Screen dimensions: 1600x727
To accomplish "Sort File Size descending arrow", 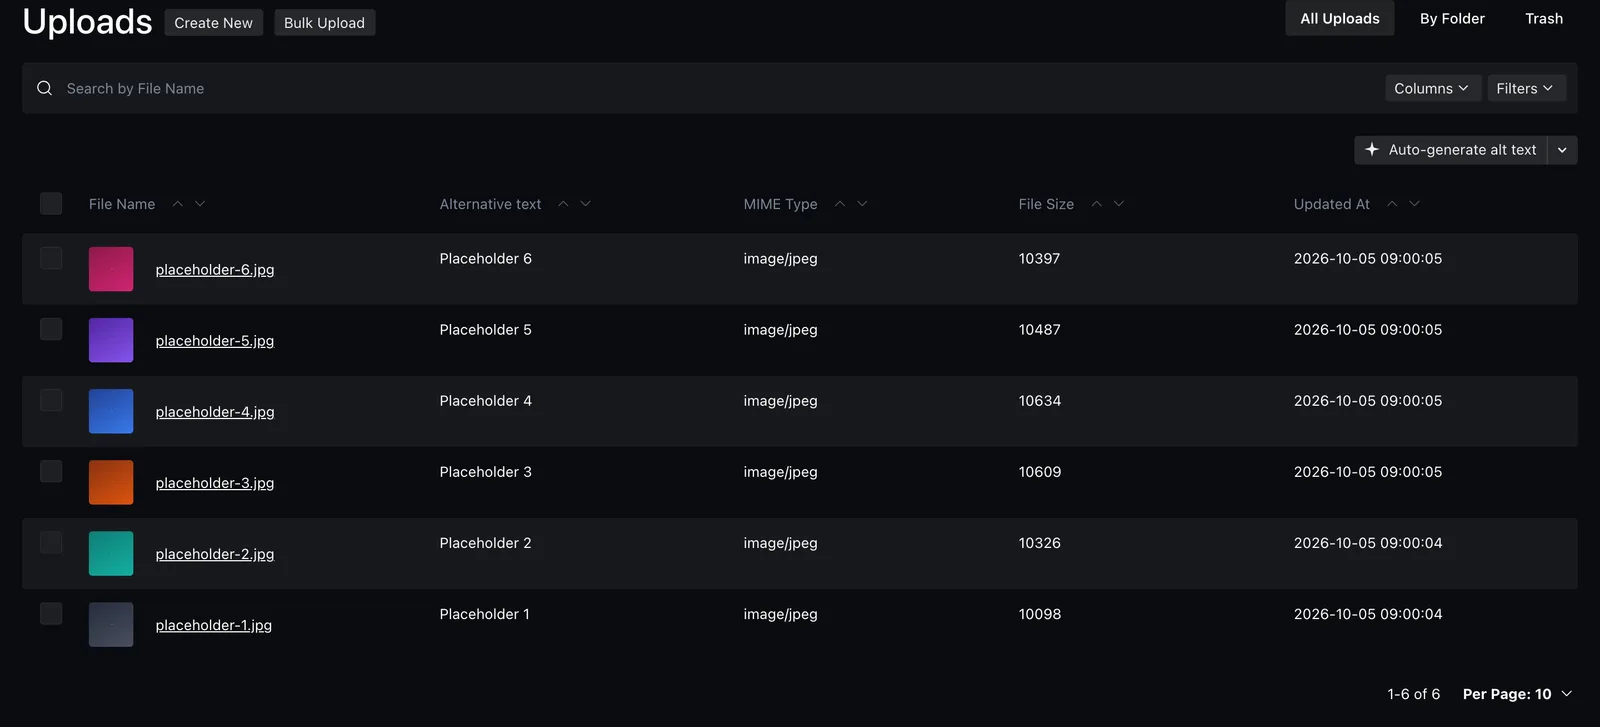I will point(1119,204).
